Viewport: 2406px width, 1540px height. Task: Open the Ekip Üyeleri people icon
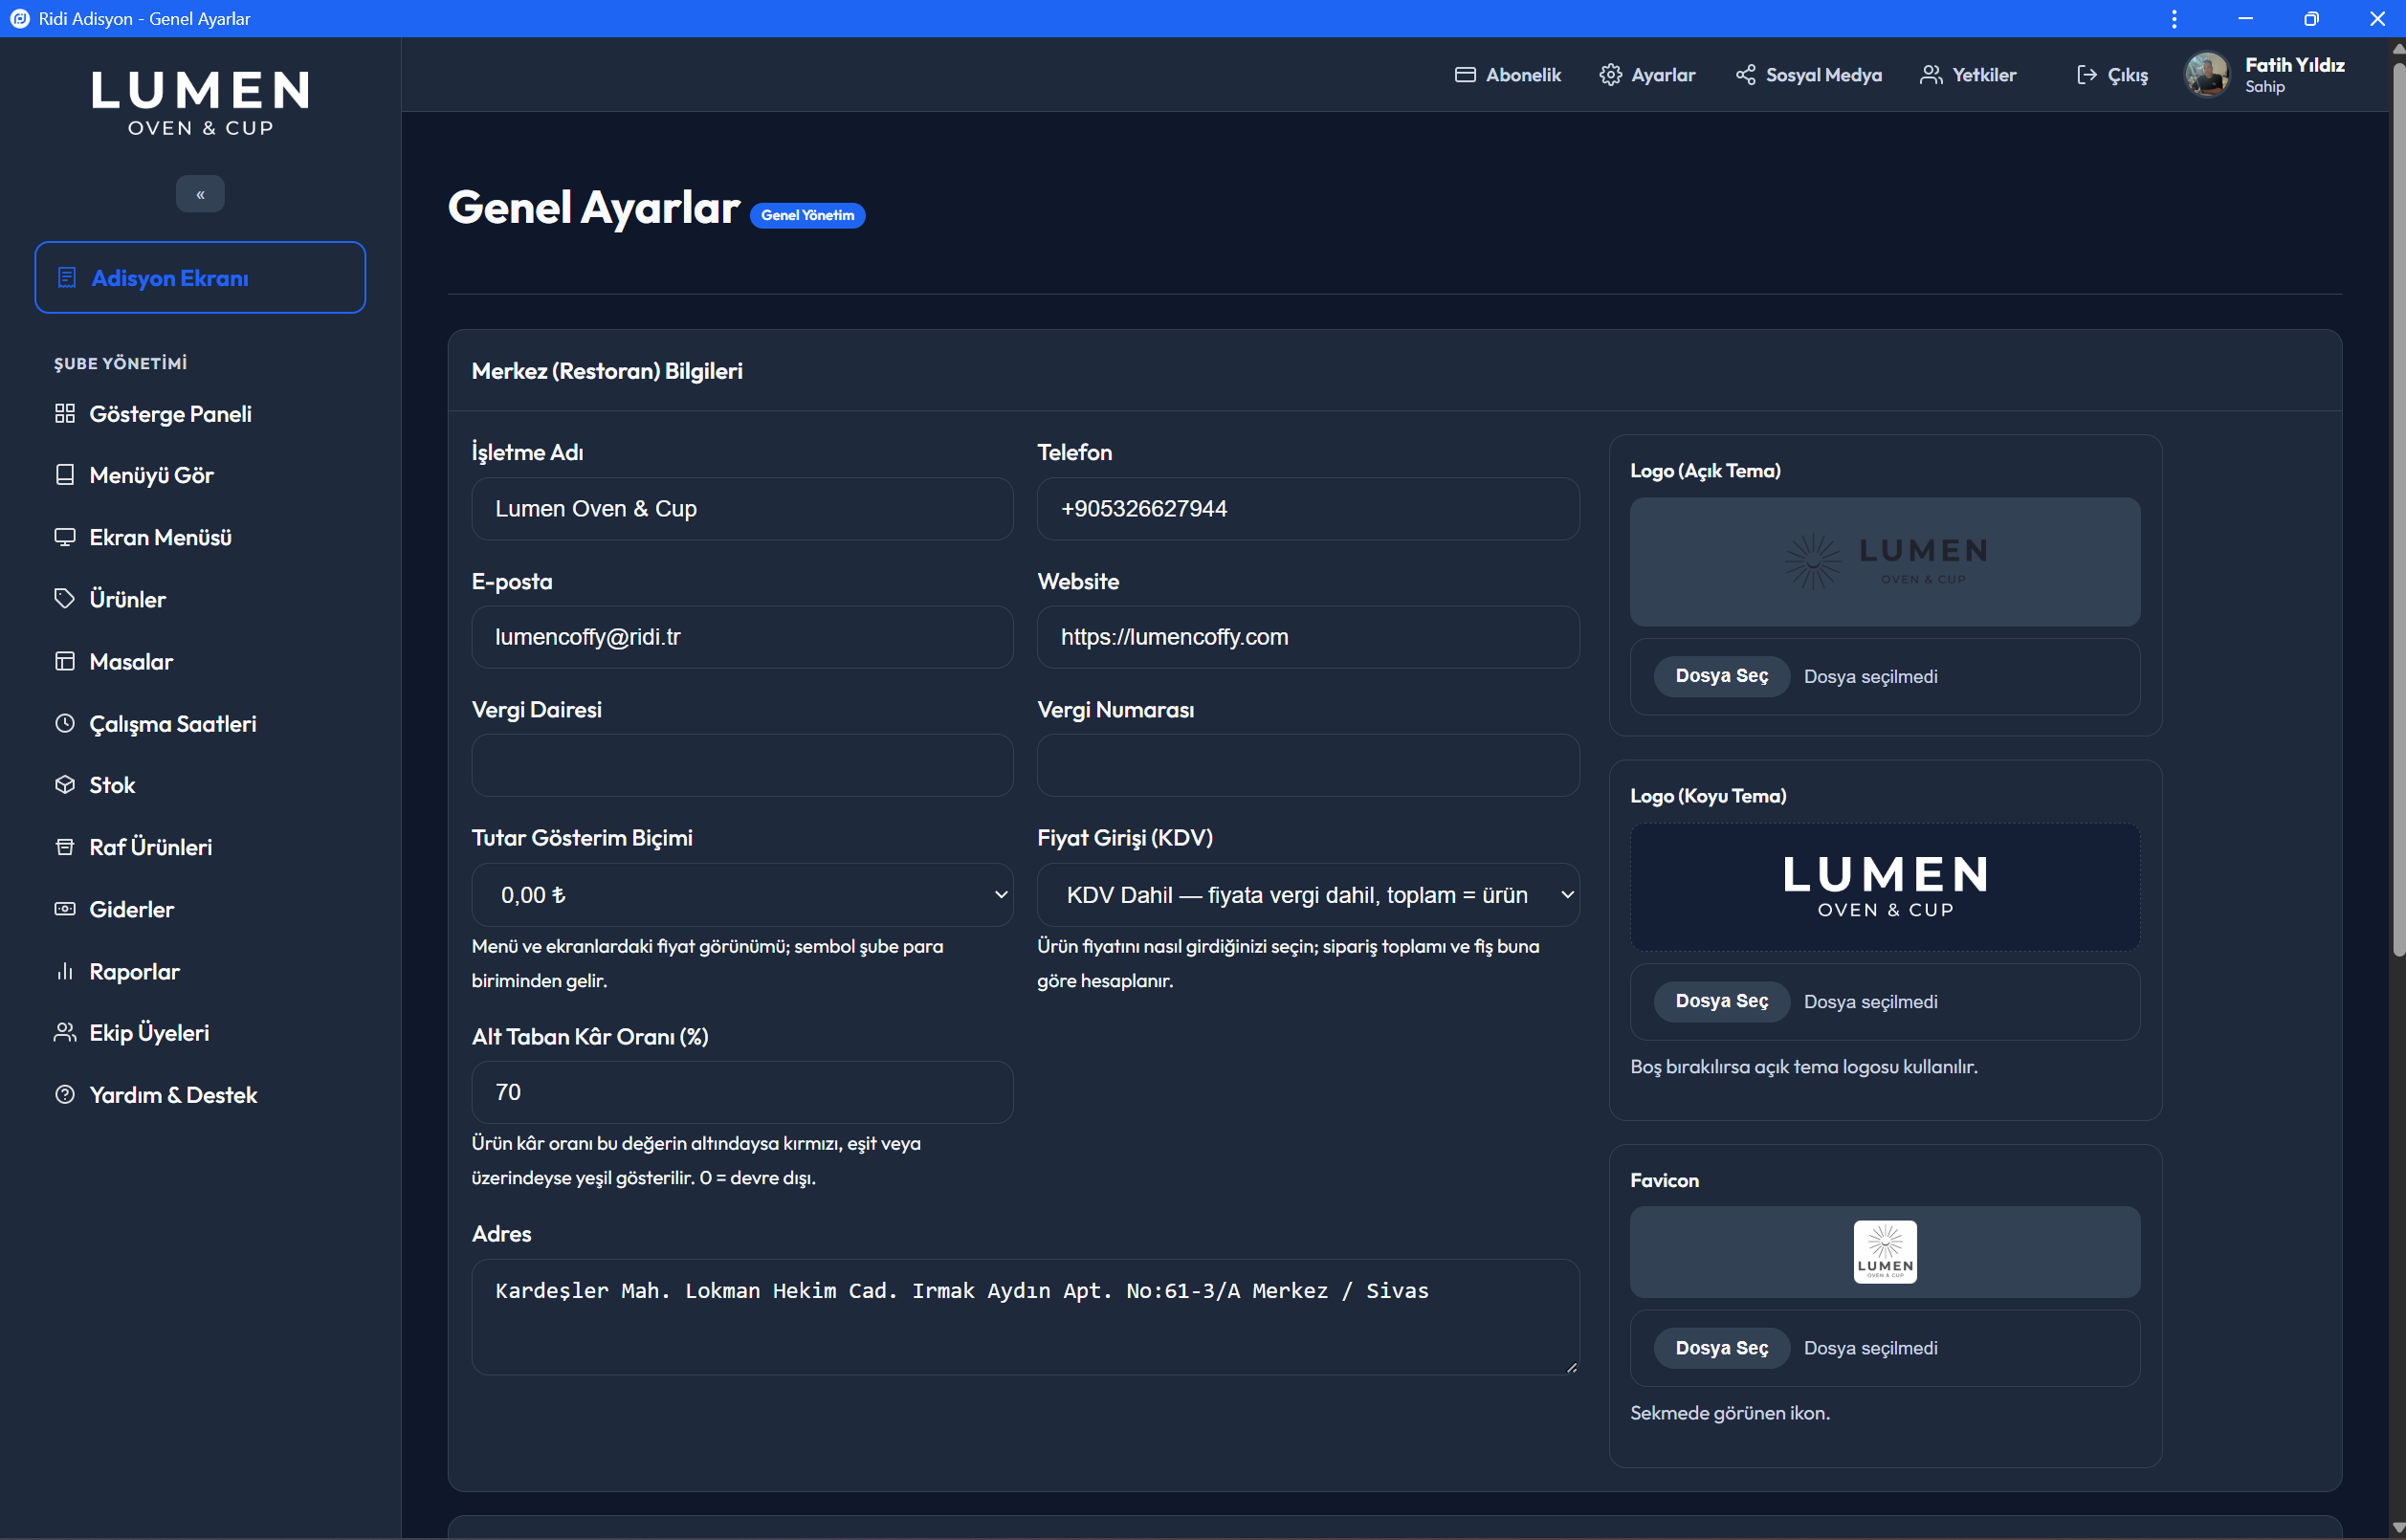point(65,1032)
